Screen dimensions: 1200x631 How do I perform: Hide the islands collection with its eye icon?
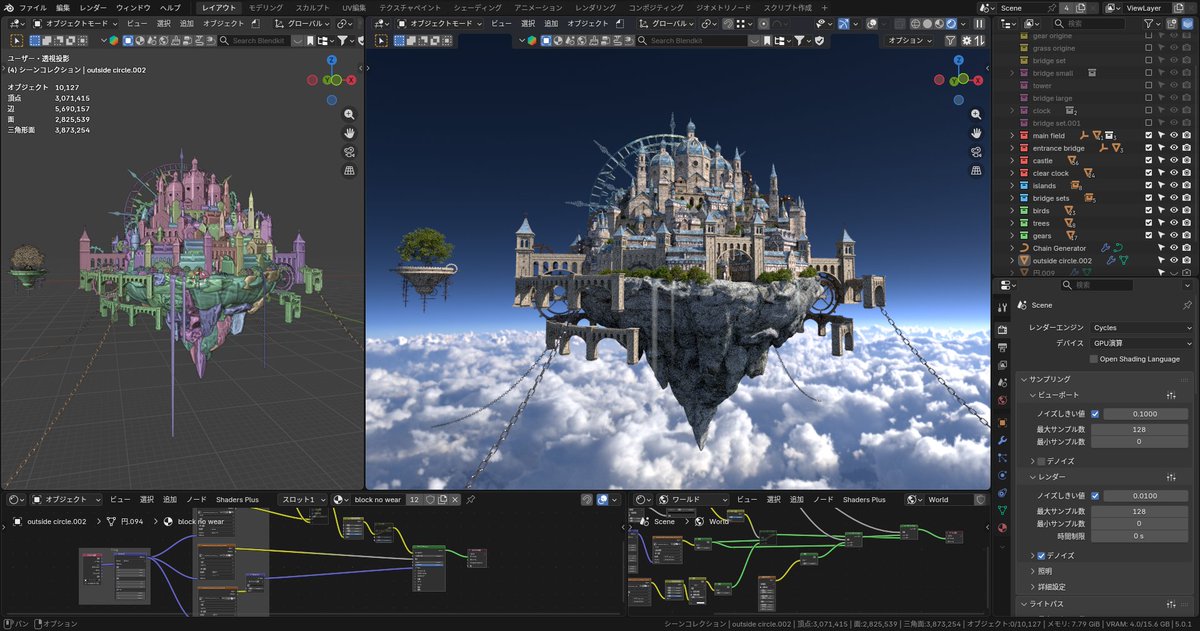pos(1174,186)
